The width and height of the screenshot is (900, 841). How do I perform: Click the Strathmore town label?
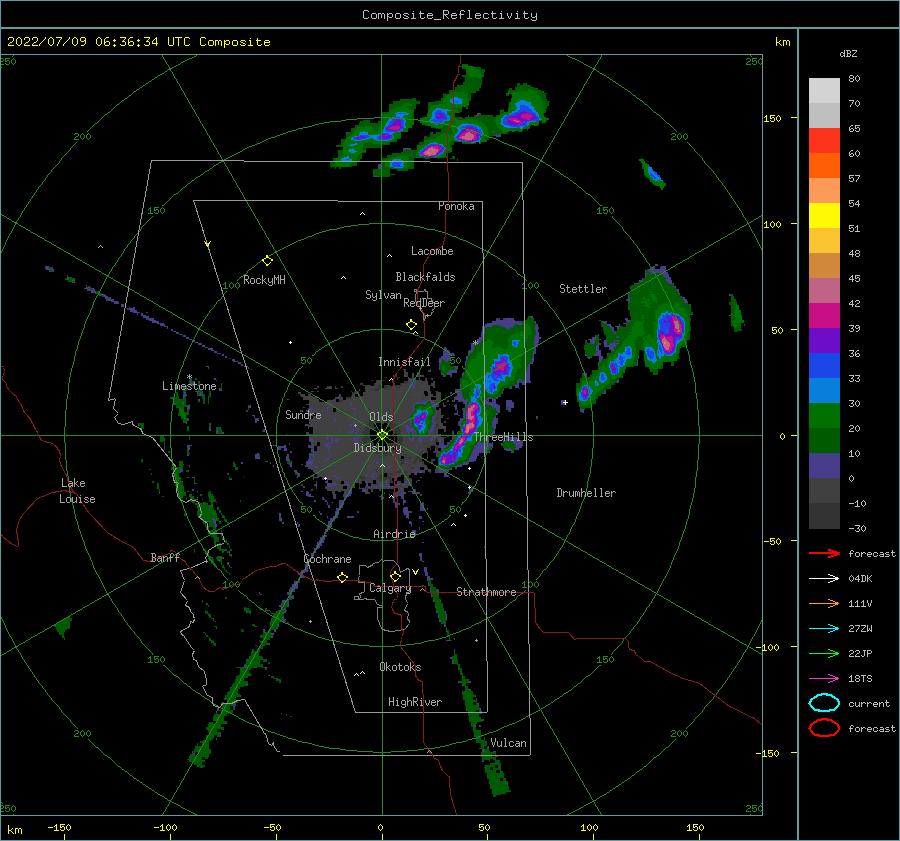pos(486,592)
